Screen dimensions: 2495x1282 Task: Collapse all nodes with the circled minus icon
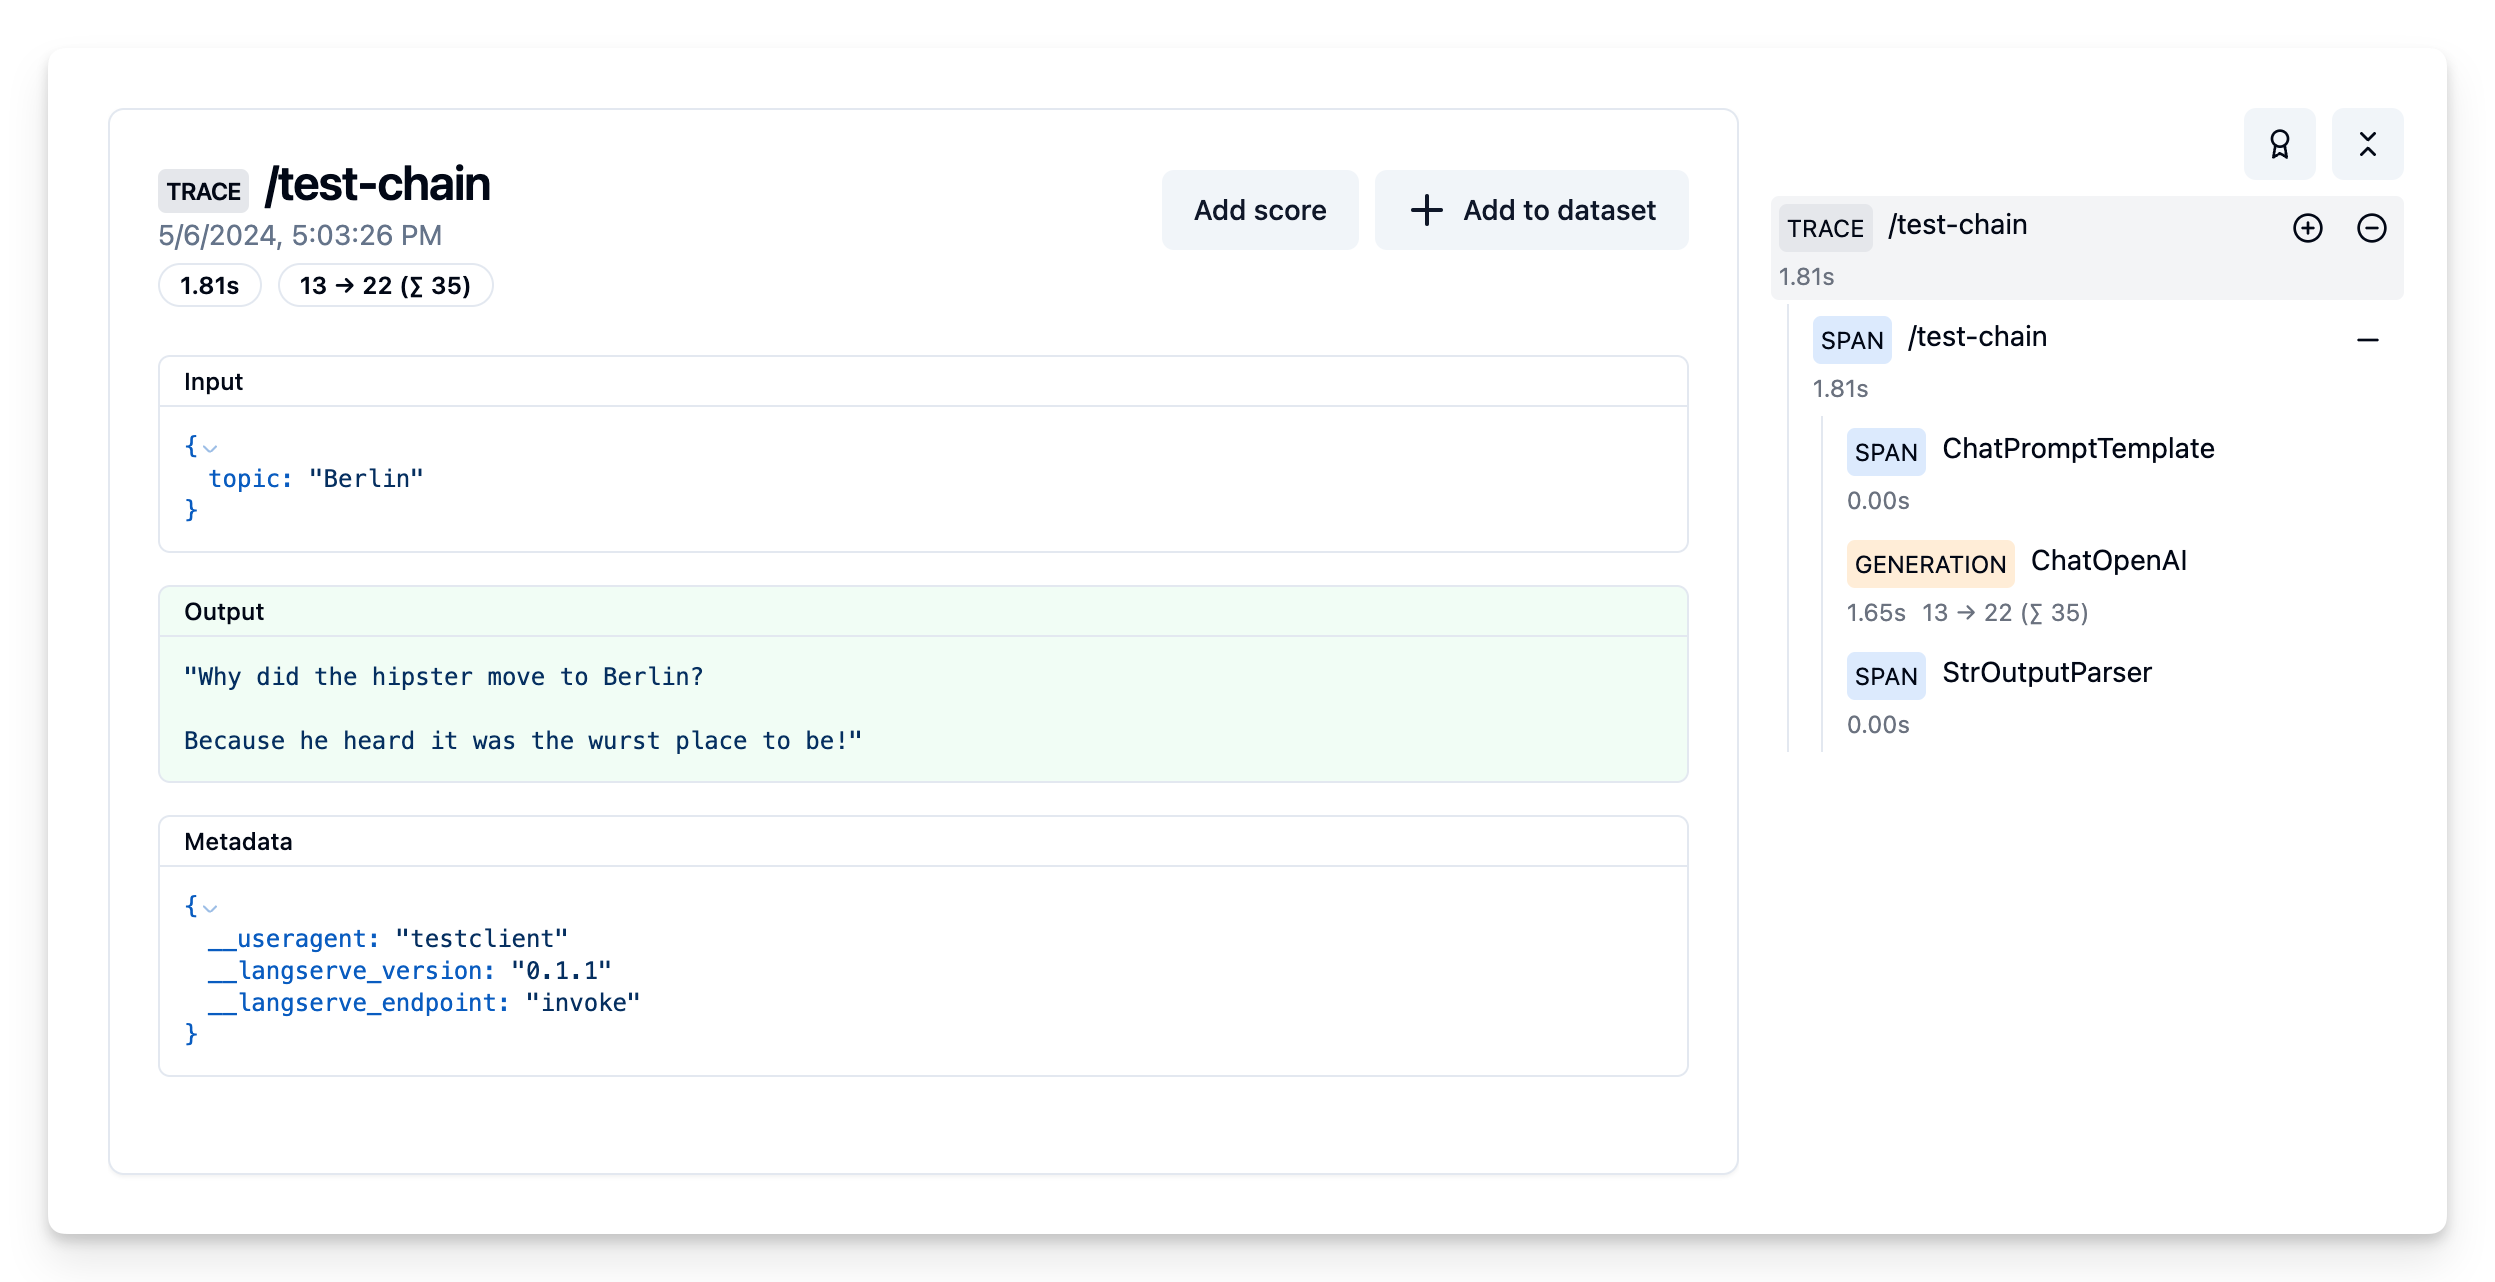click(x=2371, y=228)
